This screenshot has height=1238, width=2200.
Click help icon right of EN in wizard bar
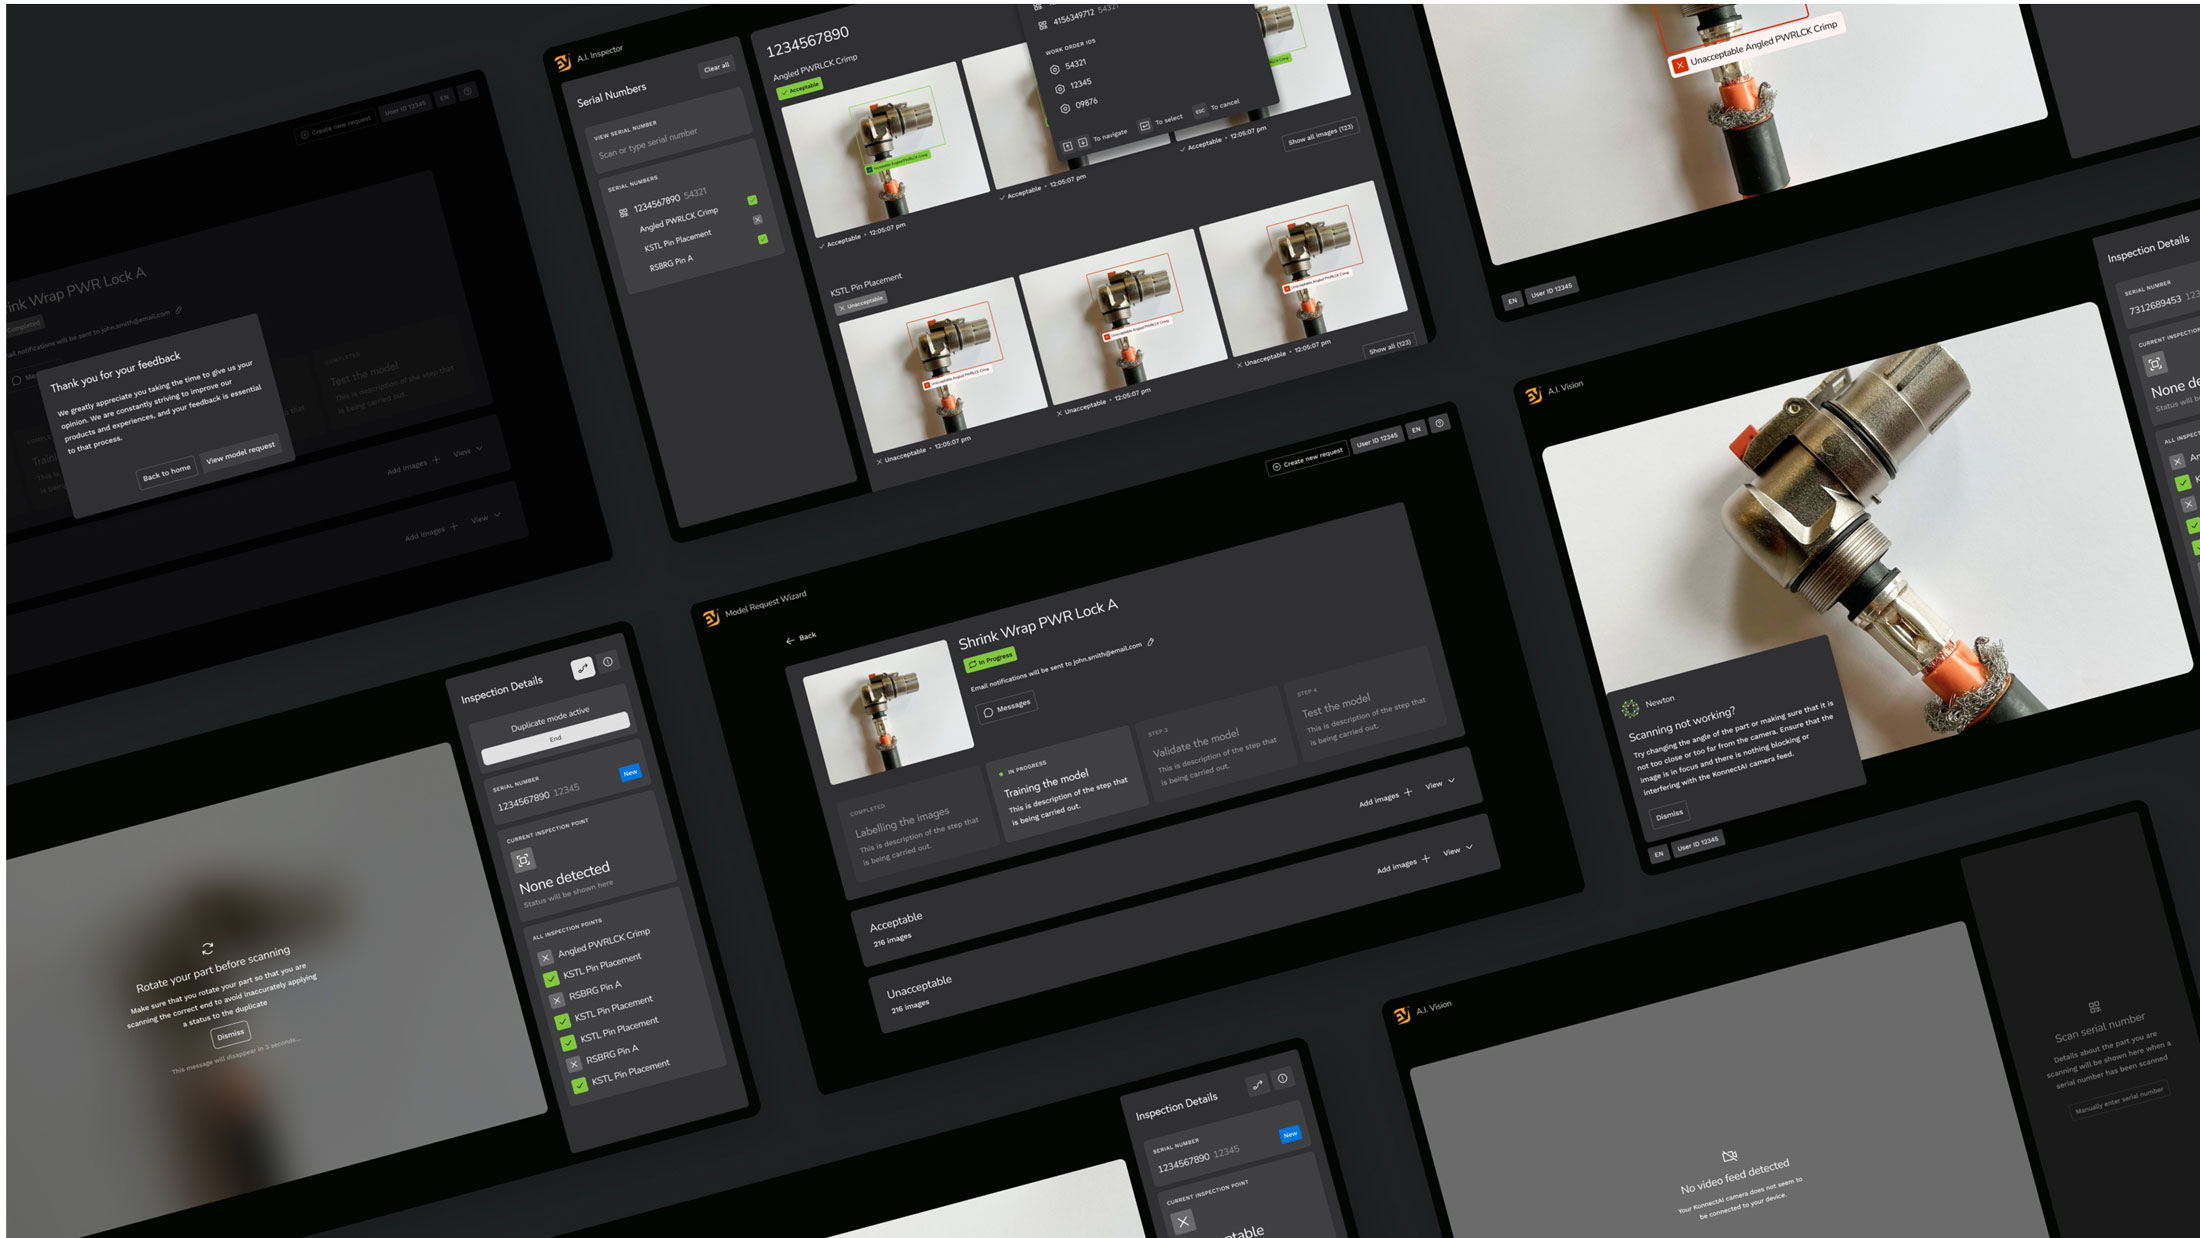pyautogui.click(x=1439, y=424)
